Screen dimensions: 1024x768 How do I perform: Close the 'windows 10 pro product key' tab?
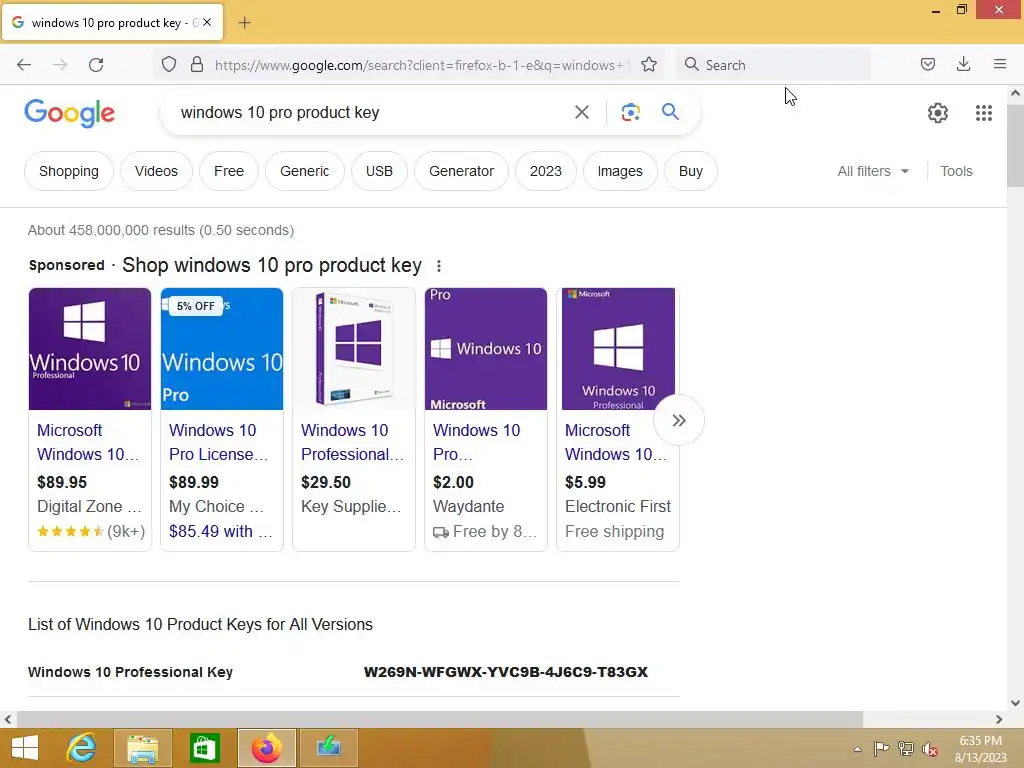(x=207, y=22)
